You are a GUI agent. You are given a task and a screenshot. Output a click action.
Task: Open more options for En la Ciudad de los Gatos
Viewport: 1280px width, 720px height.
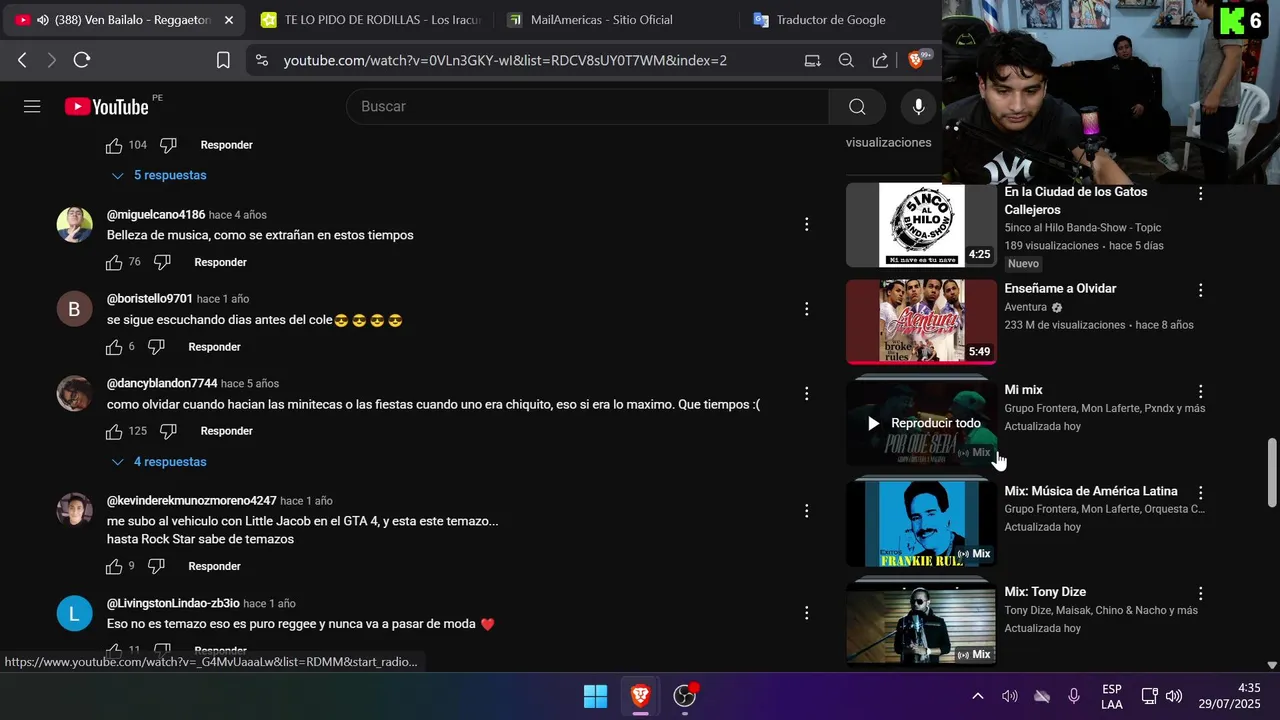pyautogui.click(x=1201, y=193)
